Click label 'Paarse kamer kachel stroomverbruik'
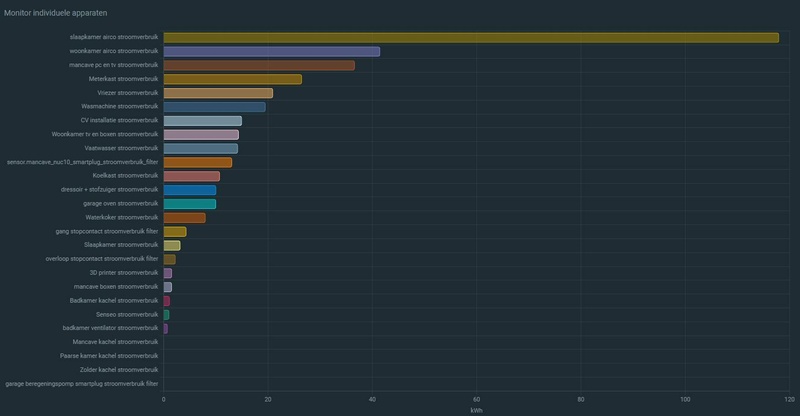Image resolution: width=800 pixels, height=416 pixels. pyautogui.click(x=109, y=355)
